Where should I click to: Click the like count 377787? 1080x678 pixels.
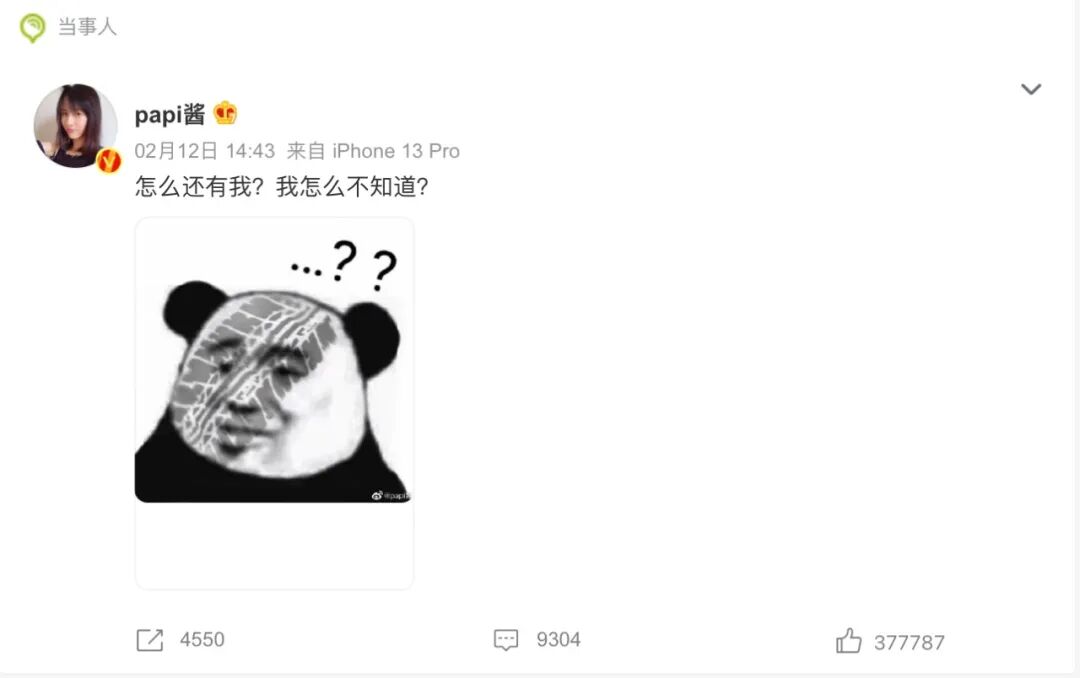click(909, 642)
